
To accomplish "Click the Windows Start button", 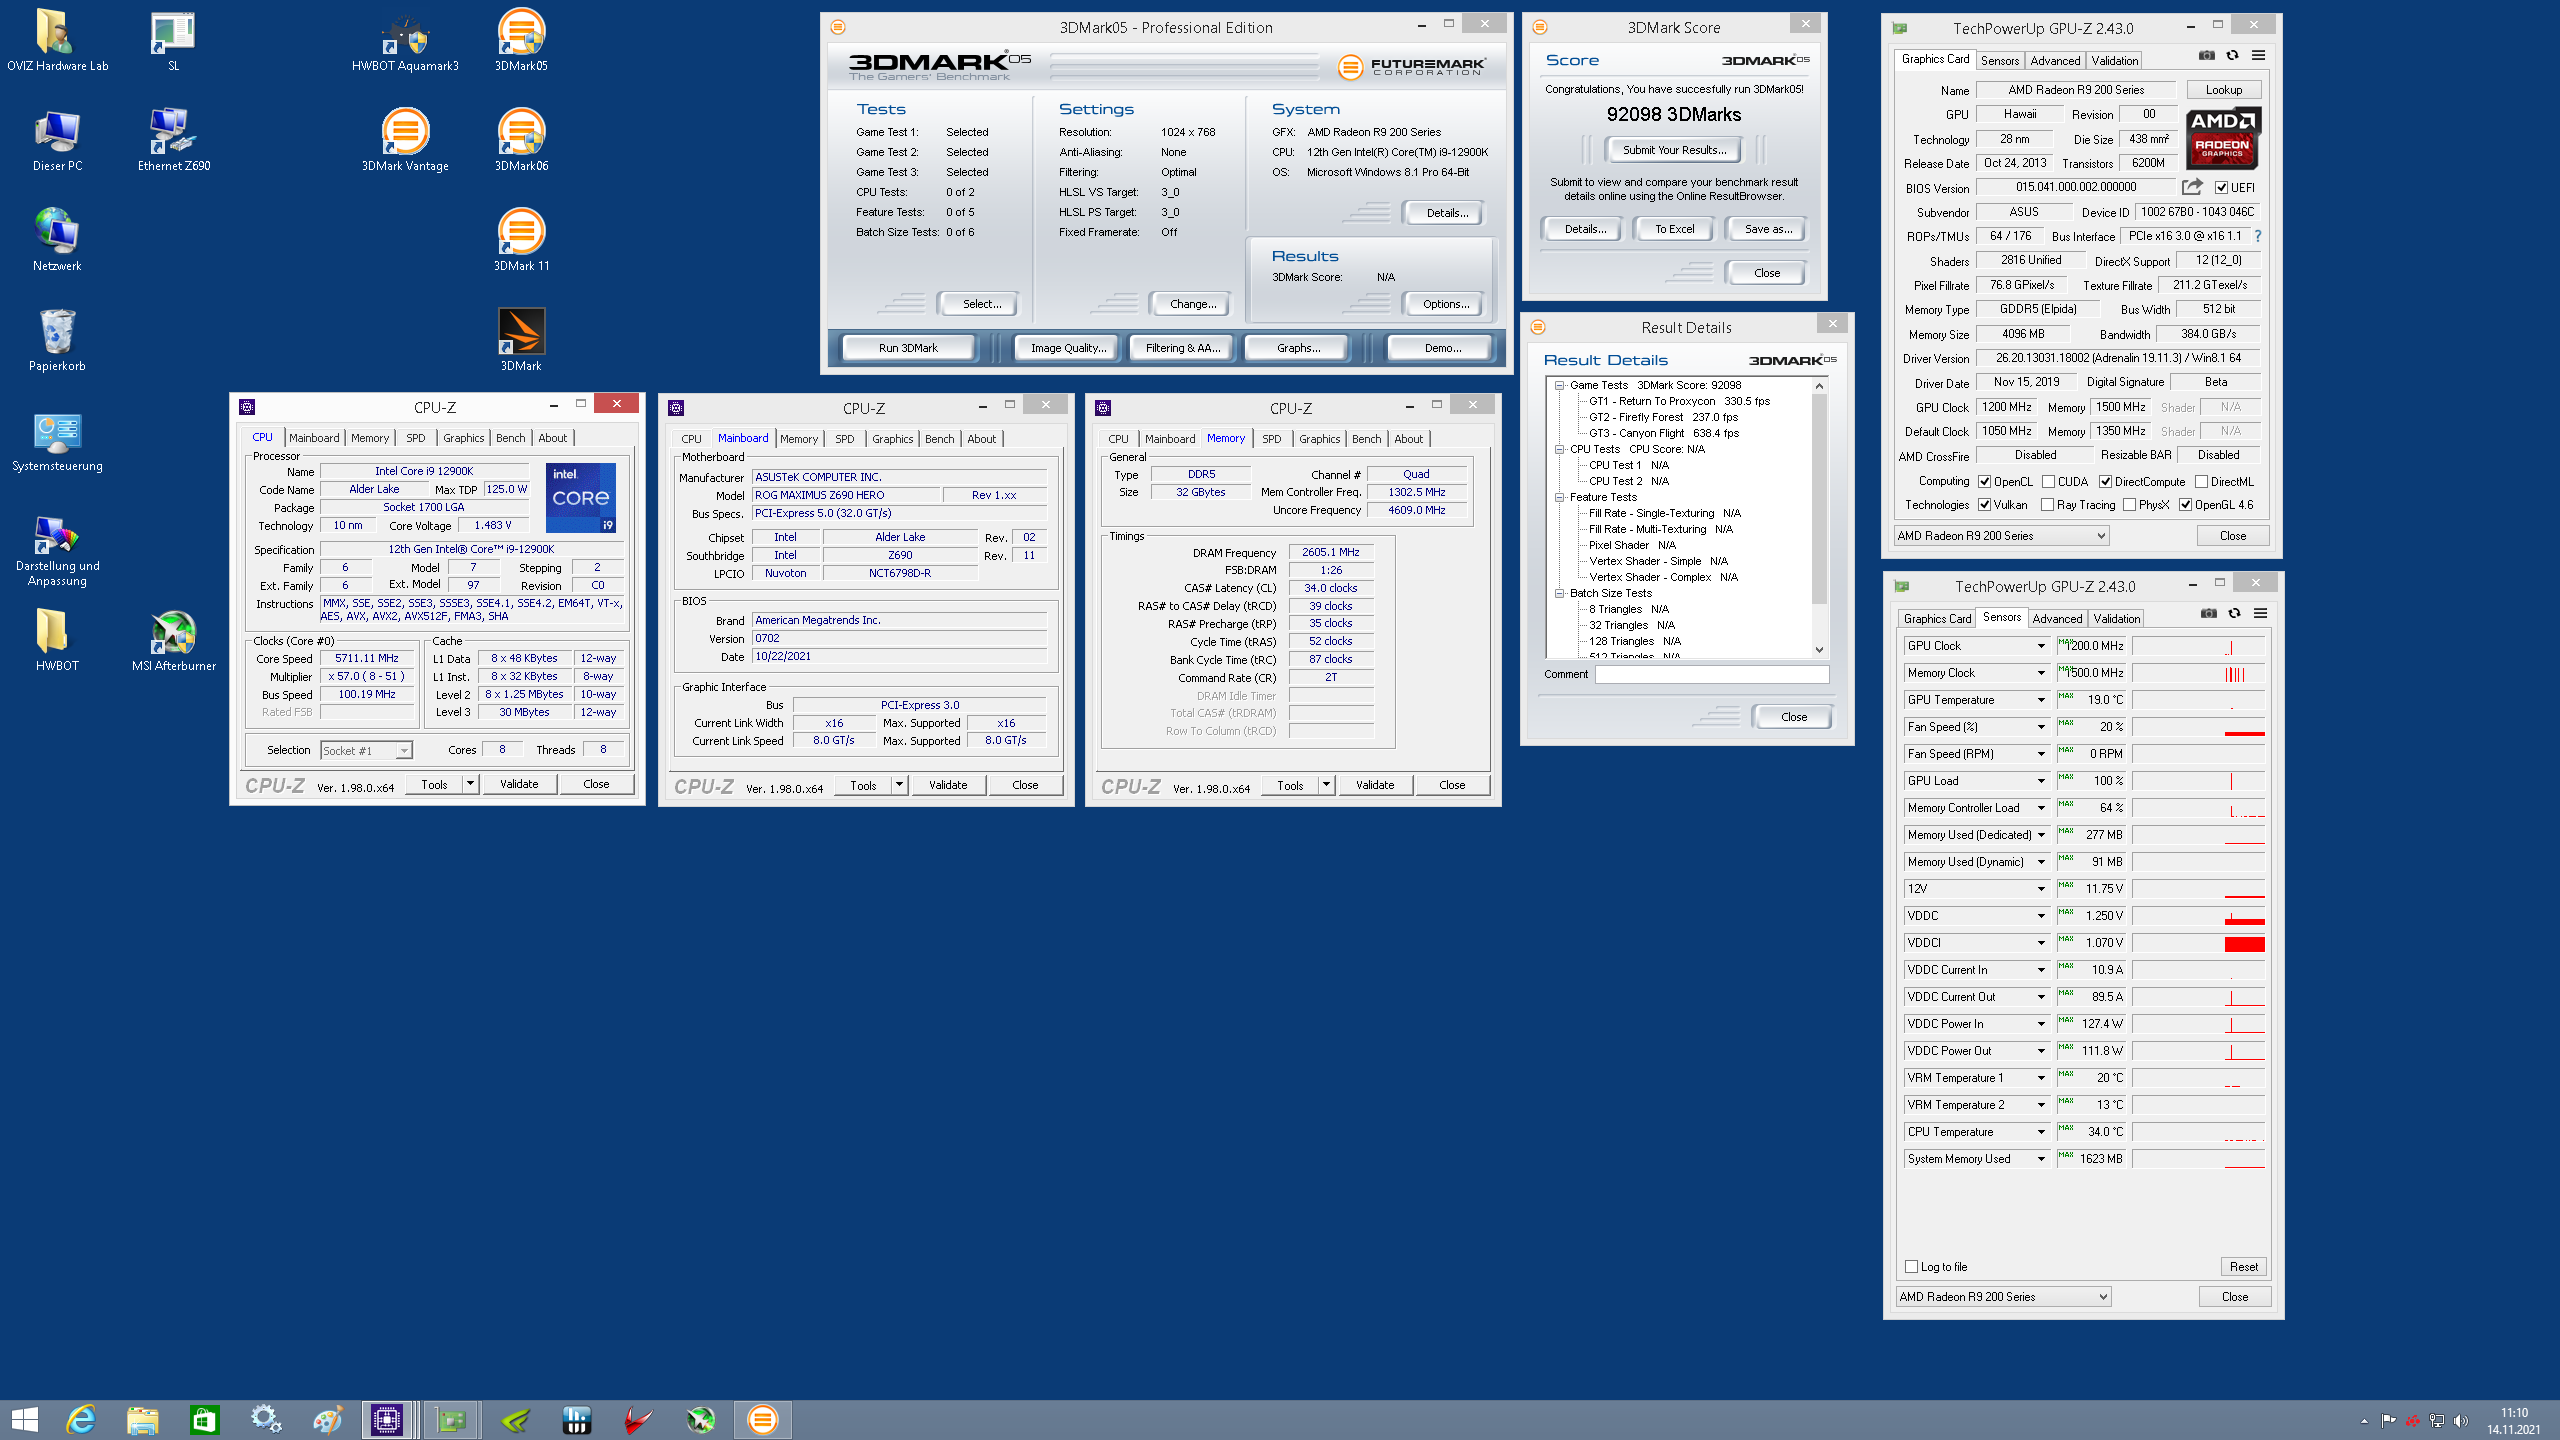I will point(24,1419).
